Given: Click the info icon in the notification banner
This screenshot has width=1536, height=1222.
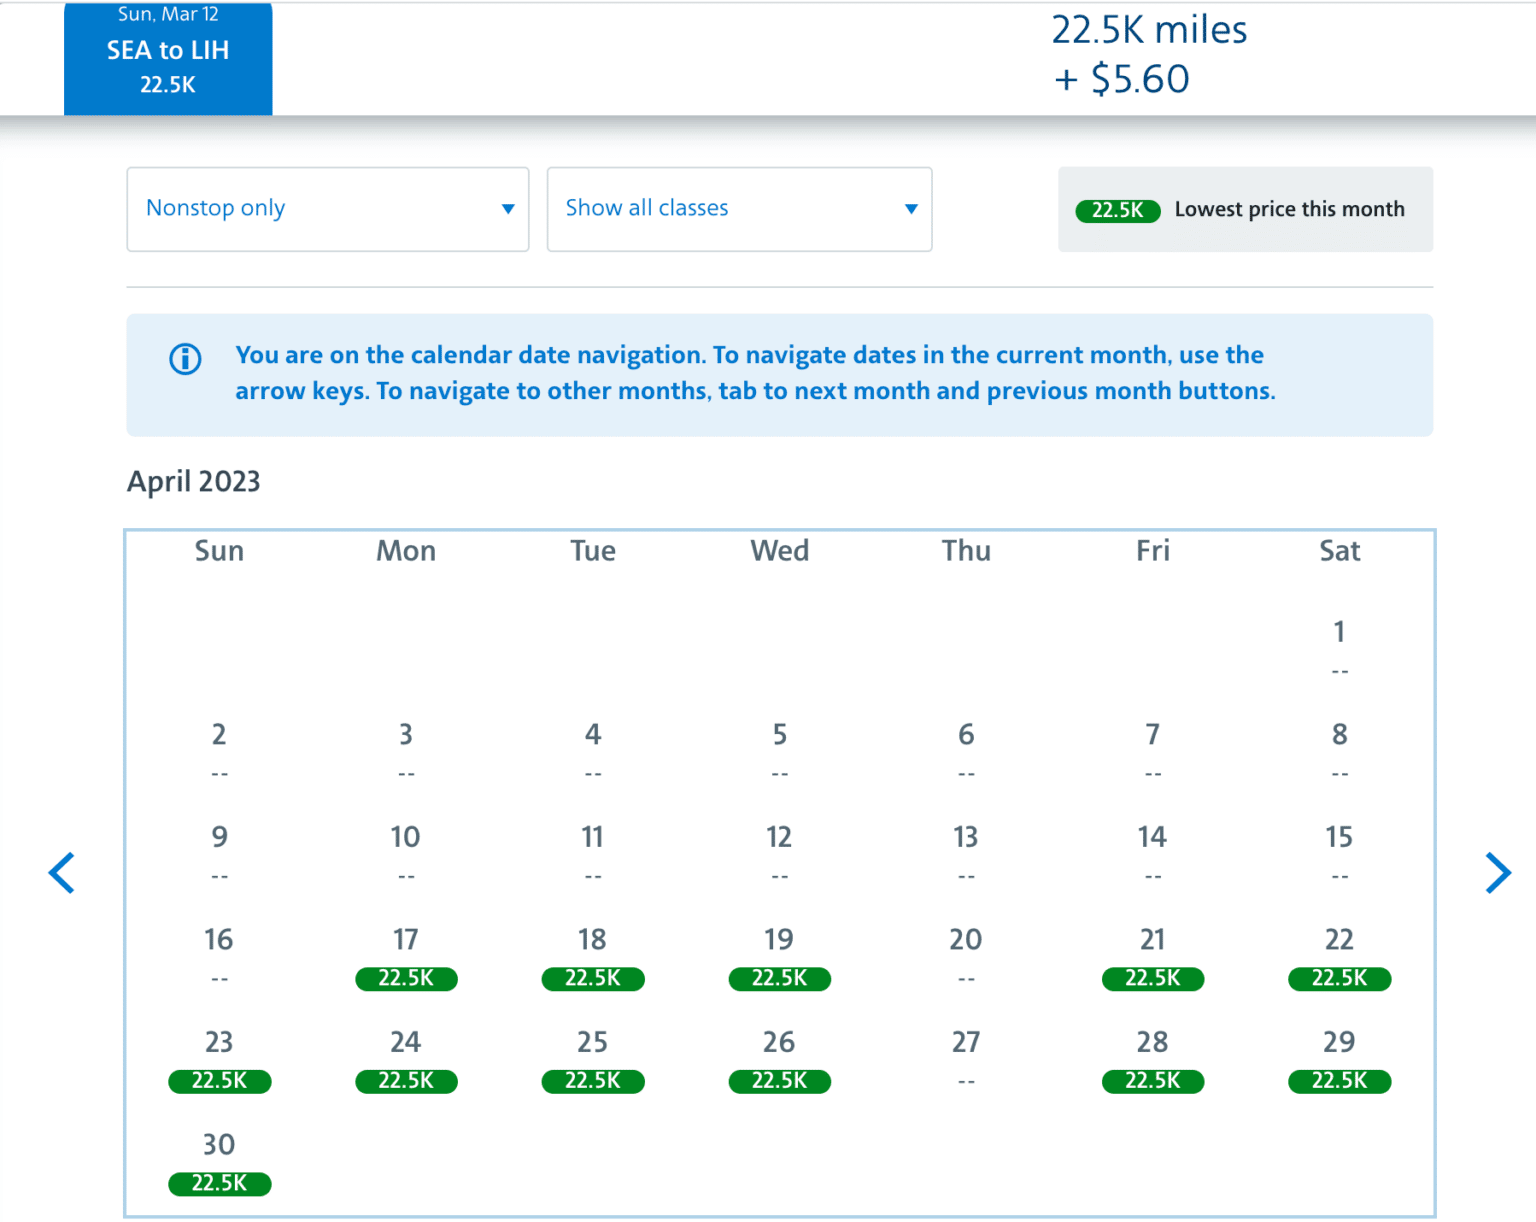Looking at the screenshot, I should pyautogui.click(x=184, y=360).
